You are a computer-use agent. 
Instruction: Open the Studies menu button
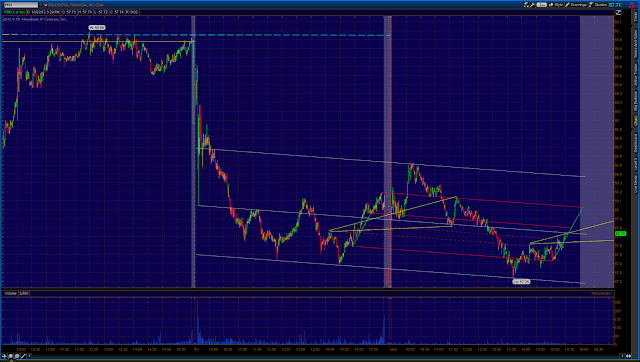point(598,5)
